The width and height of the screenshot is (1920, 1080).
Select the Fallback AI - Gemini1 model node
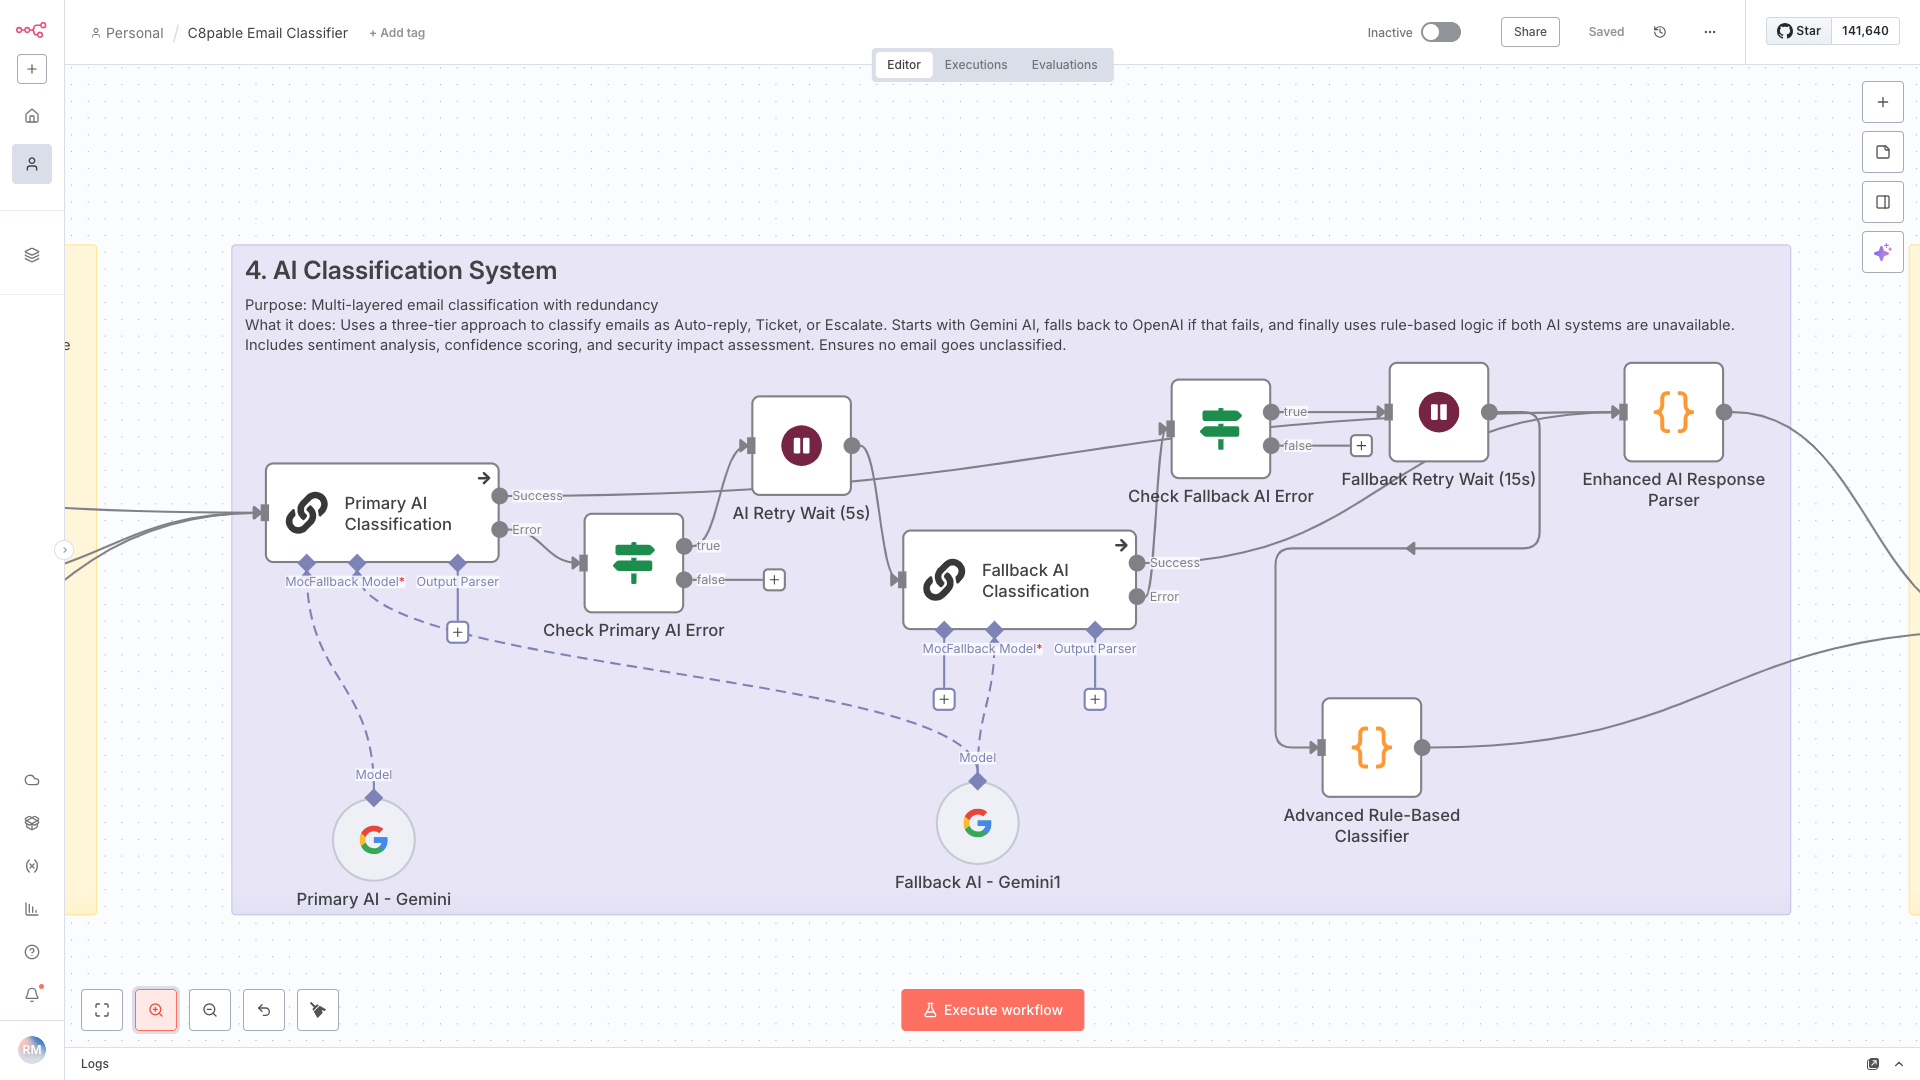[978, 823]
